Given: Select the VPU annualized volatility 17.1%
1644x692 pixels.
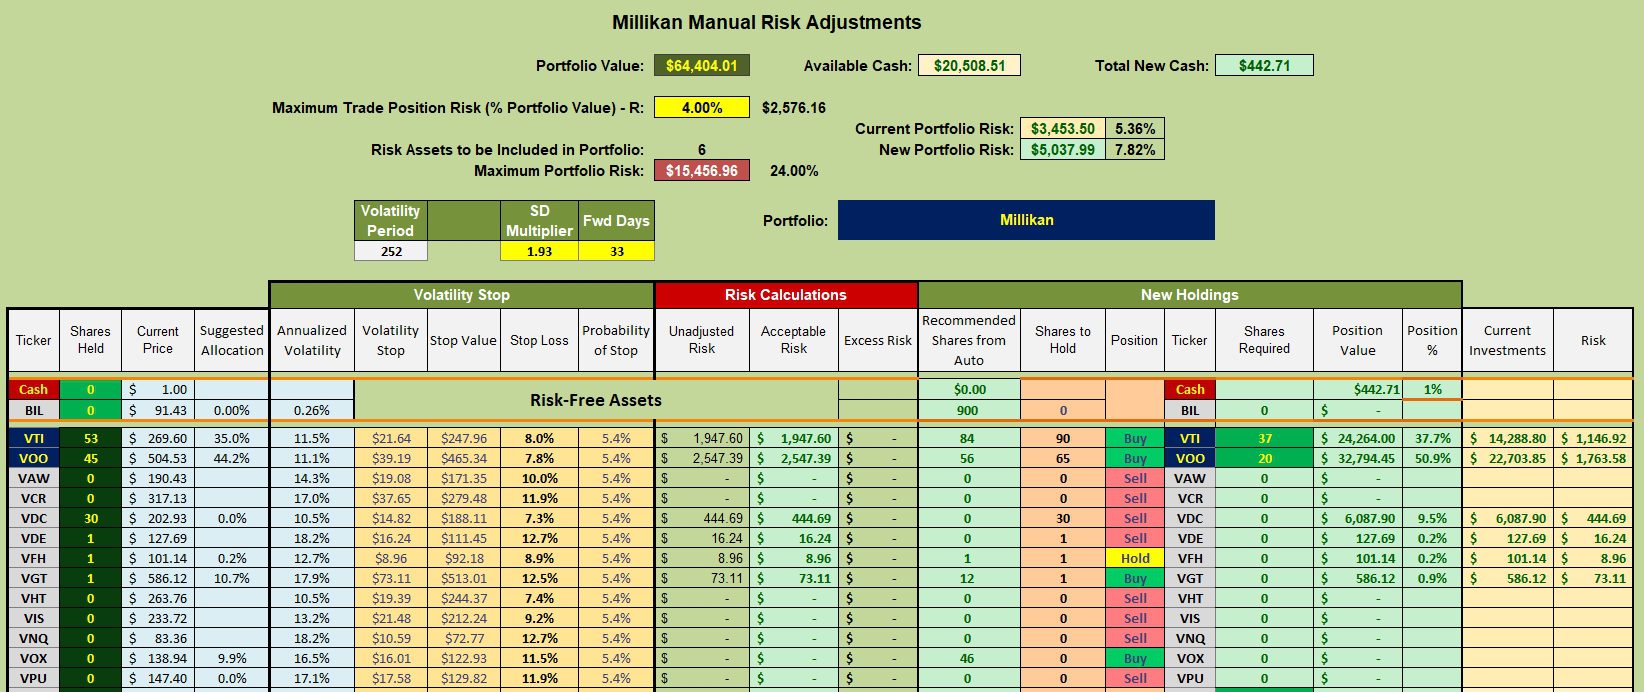Looking at the screenshot, I should [312, 678].
